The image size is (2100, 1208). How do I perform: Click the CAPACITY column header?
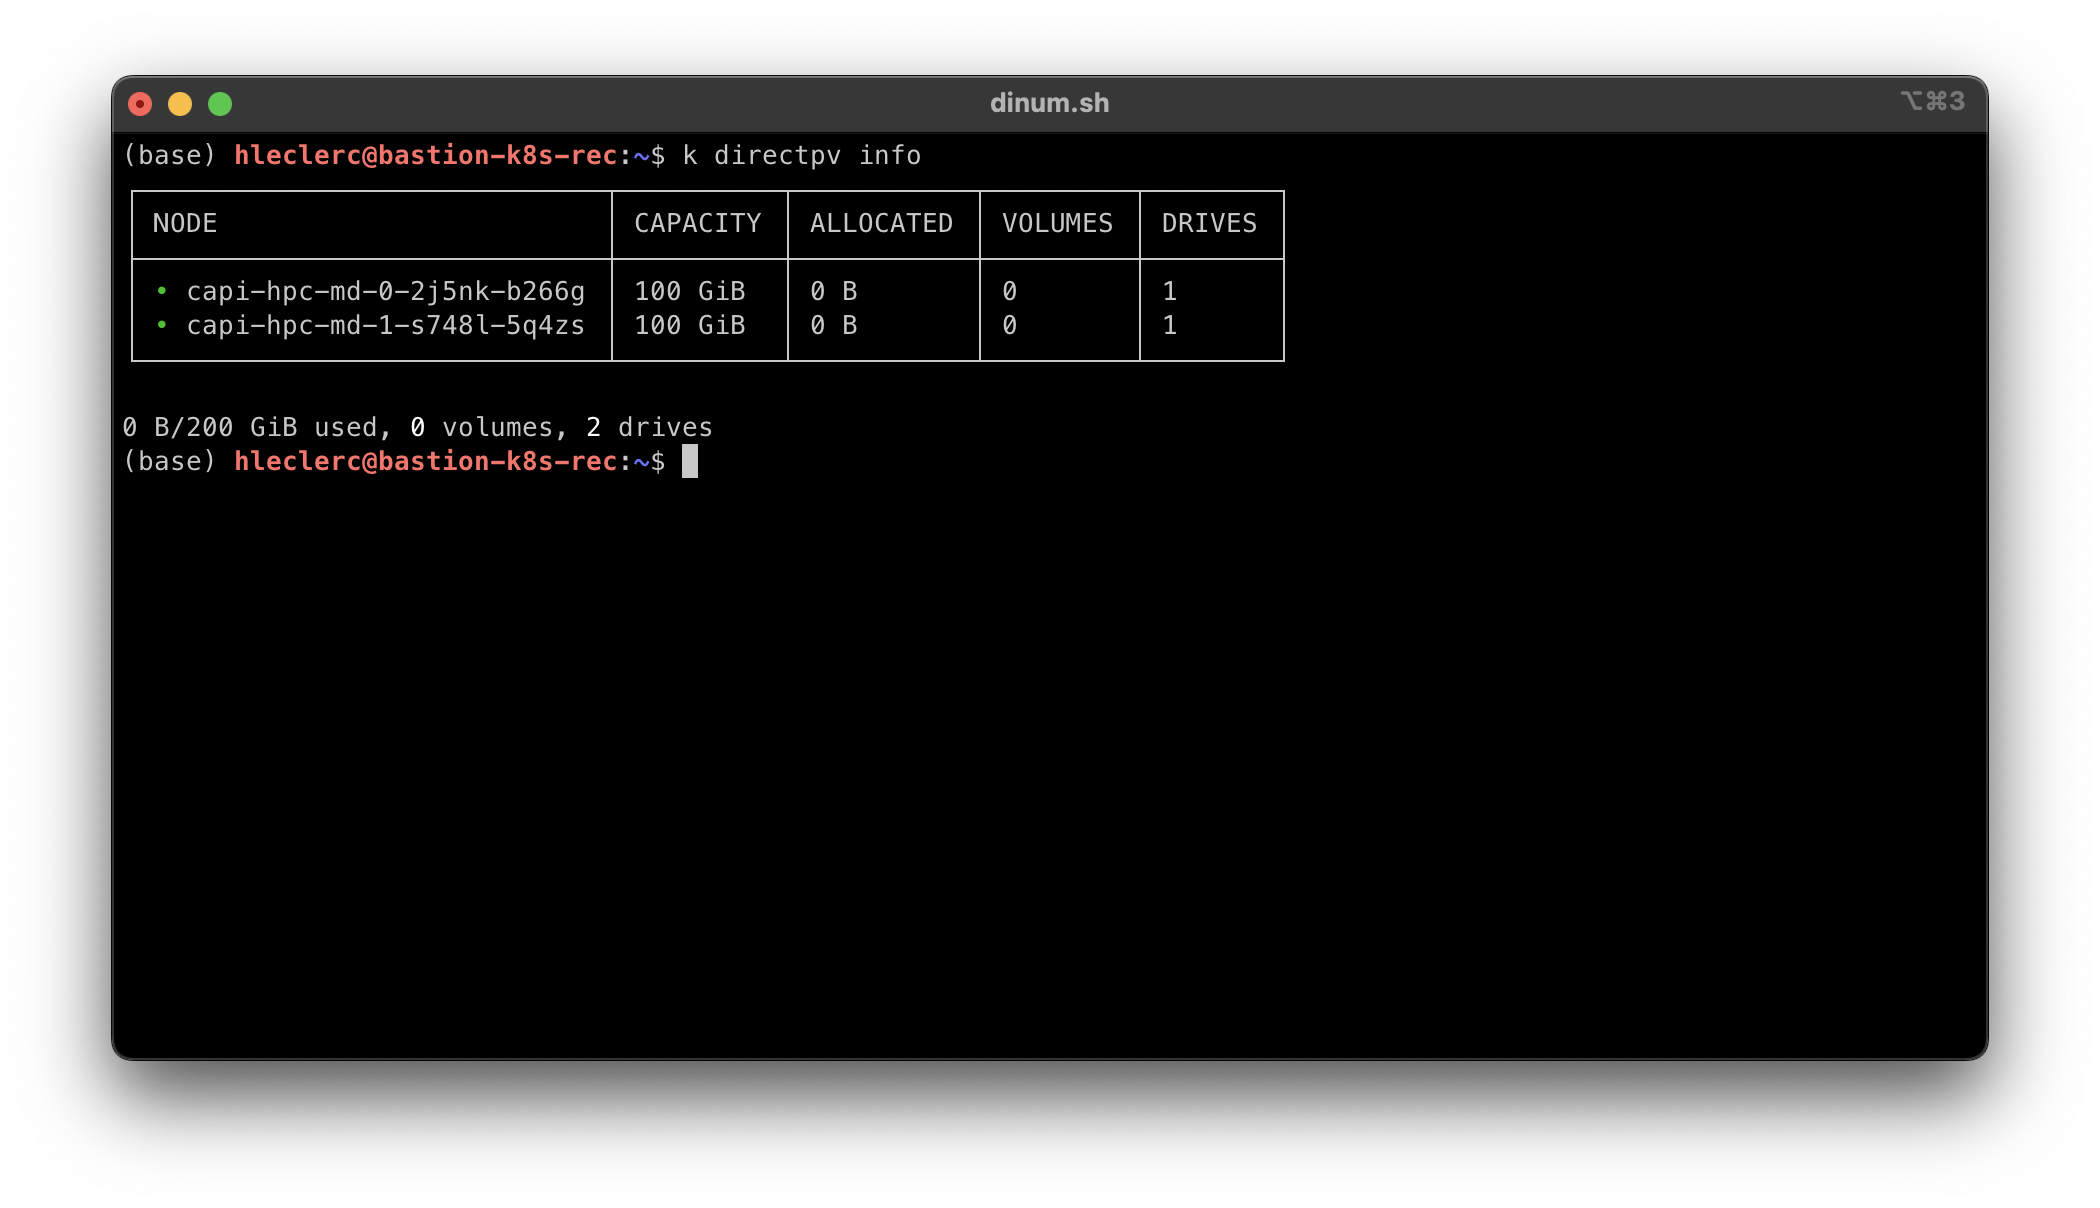point(697,223)
